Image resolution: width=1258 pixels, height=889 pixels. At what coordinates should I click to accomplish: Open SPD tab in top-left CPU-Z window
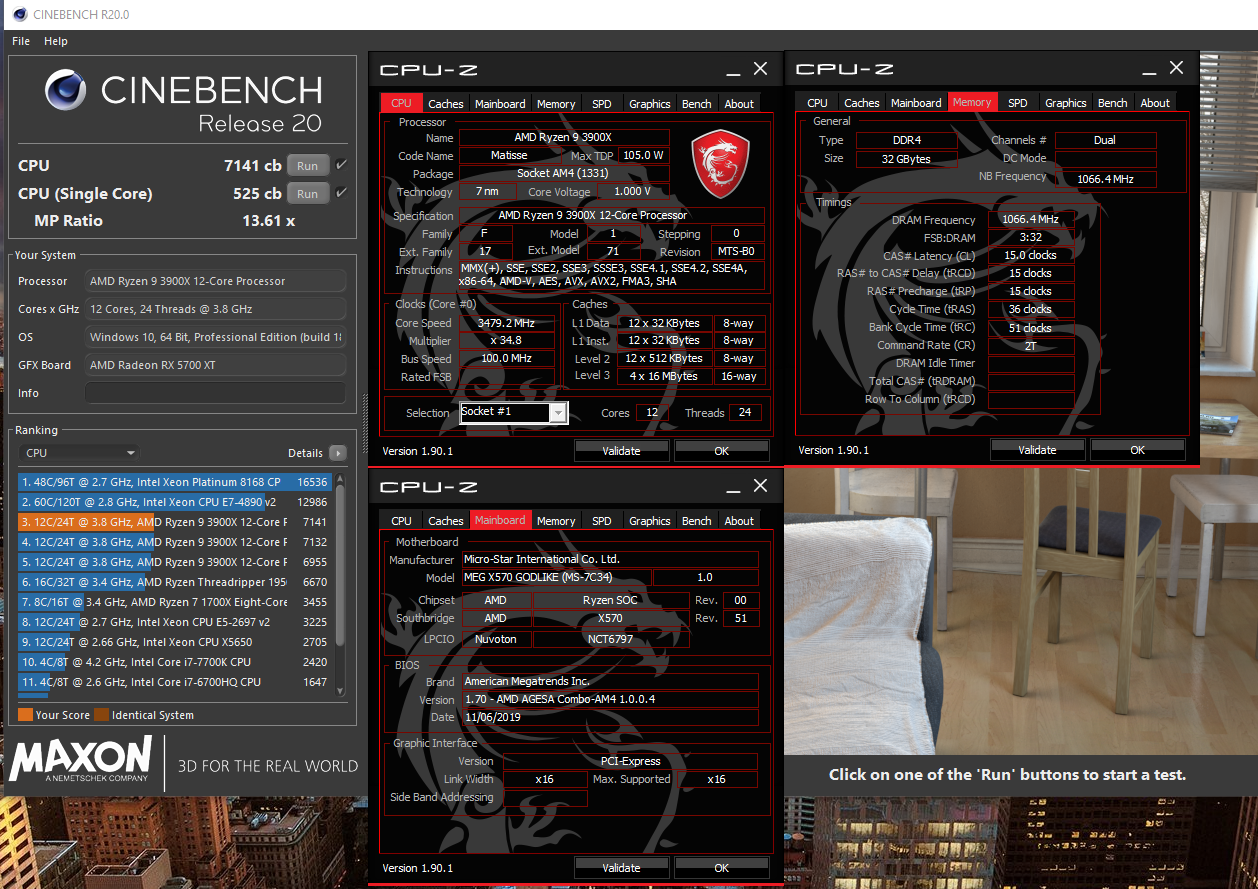tap(602, 104)
